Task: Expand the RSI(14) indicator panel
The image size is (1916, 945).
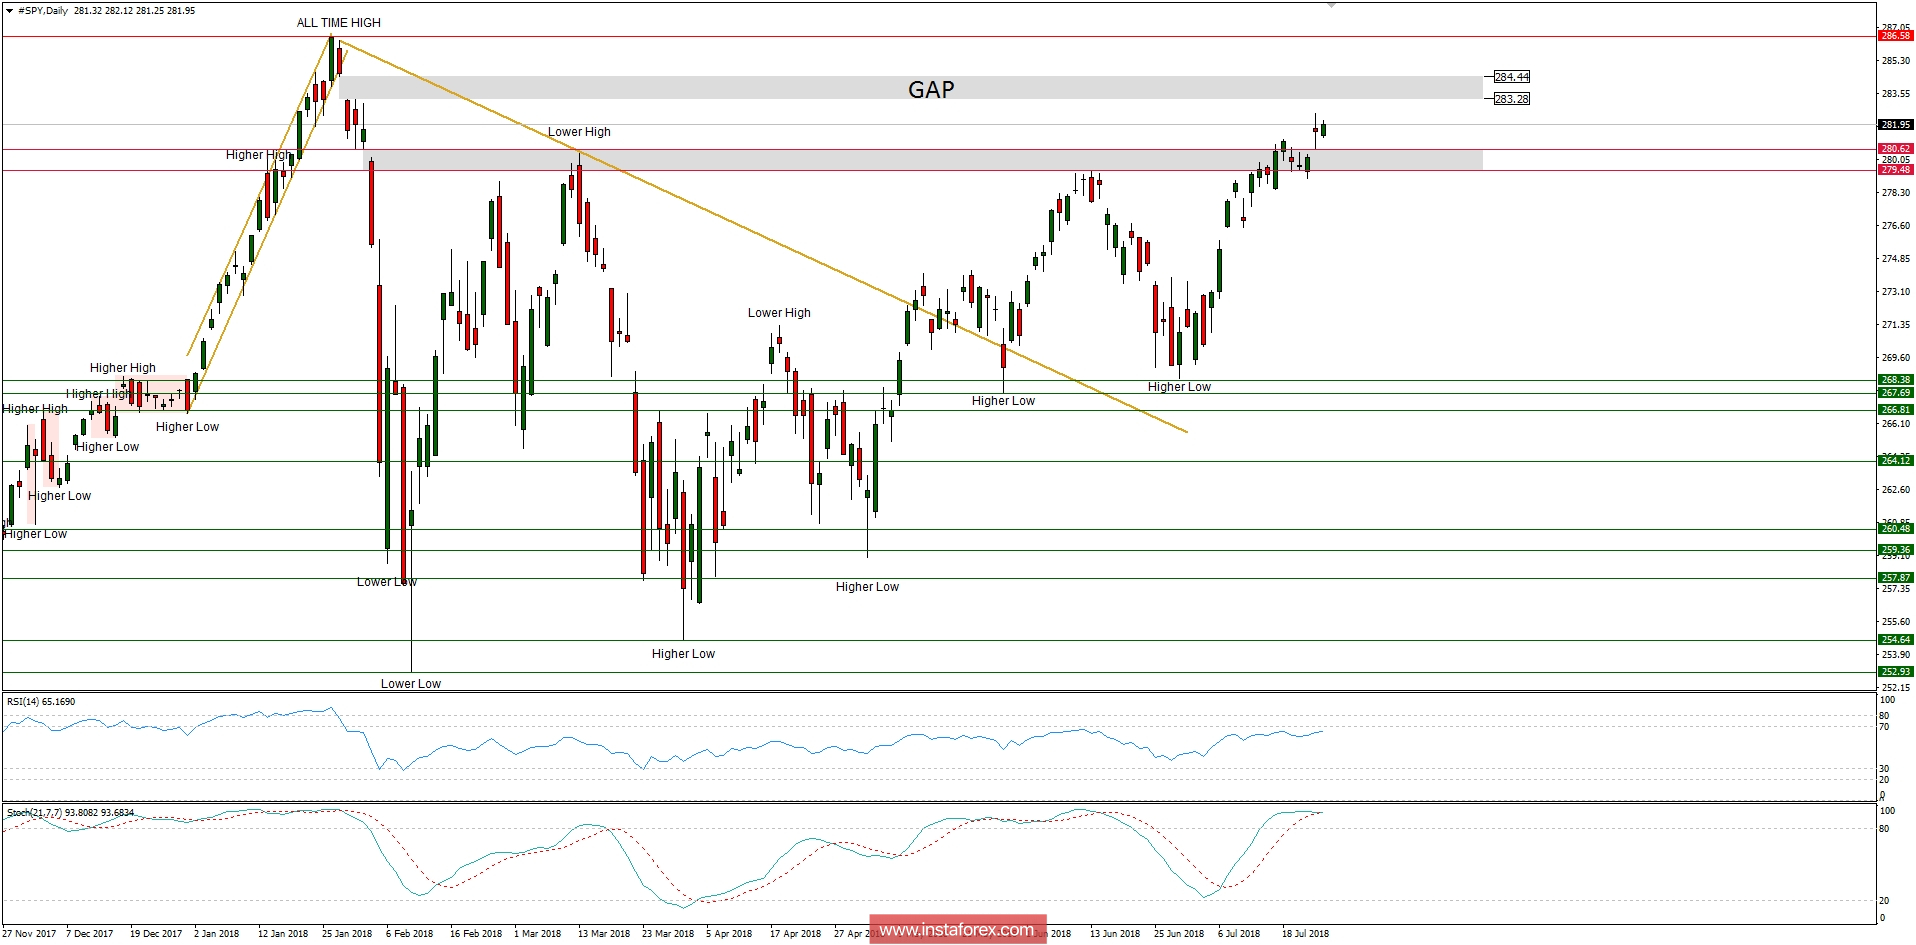Action: [38, 702]
